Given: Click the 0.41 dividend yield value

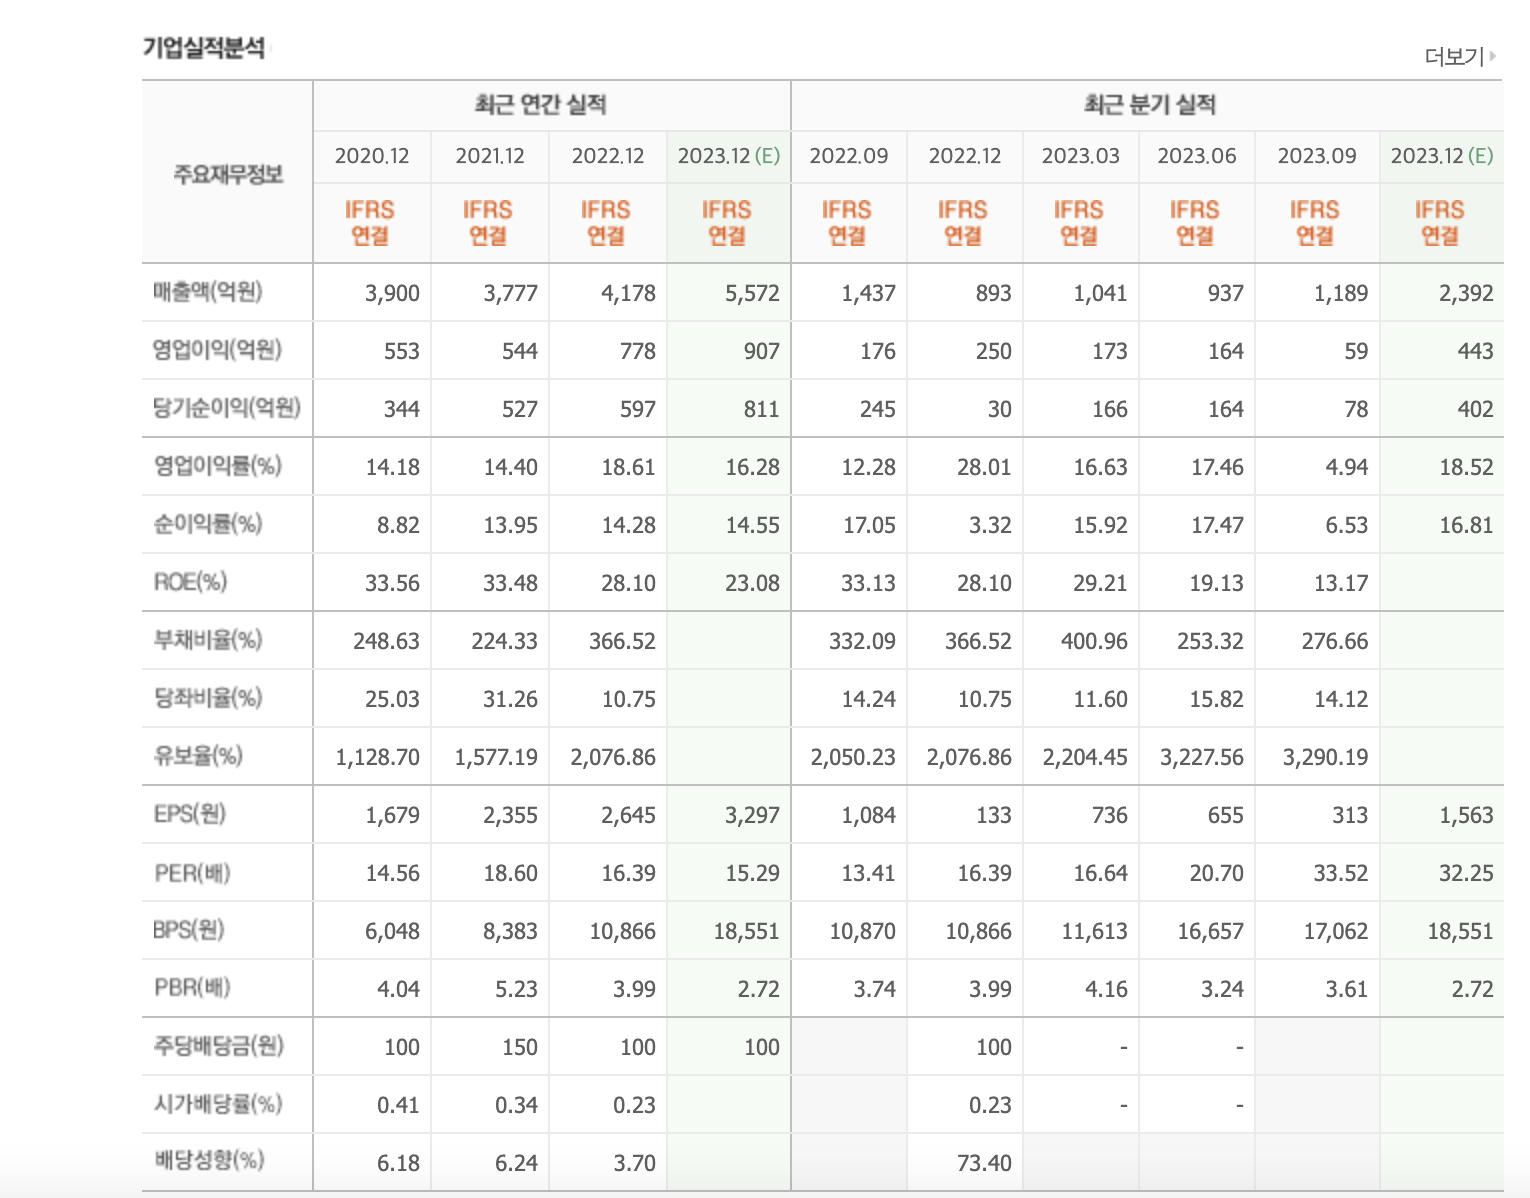Looking at the screenshot, I should 398,1106.
